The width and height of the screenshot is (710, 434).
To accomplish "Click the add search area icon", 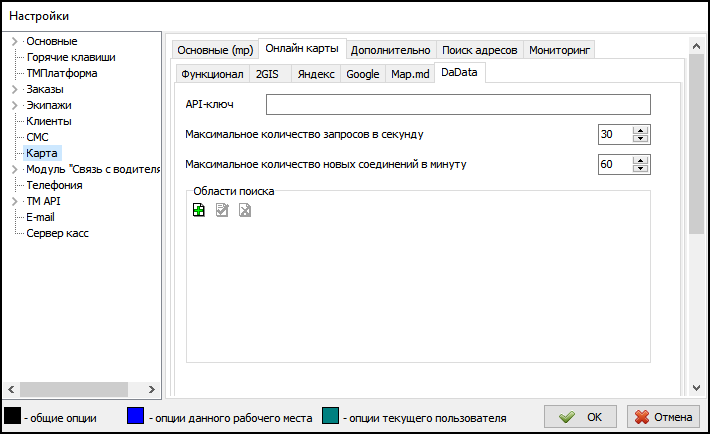I will (x=199, y=210).
